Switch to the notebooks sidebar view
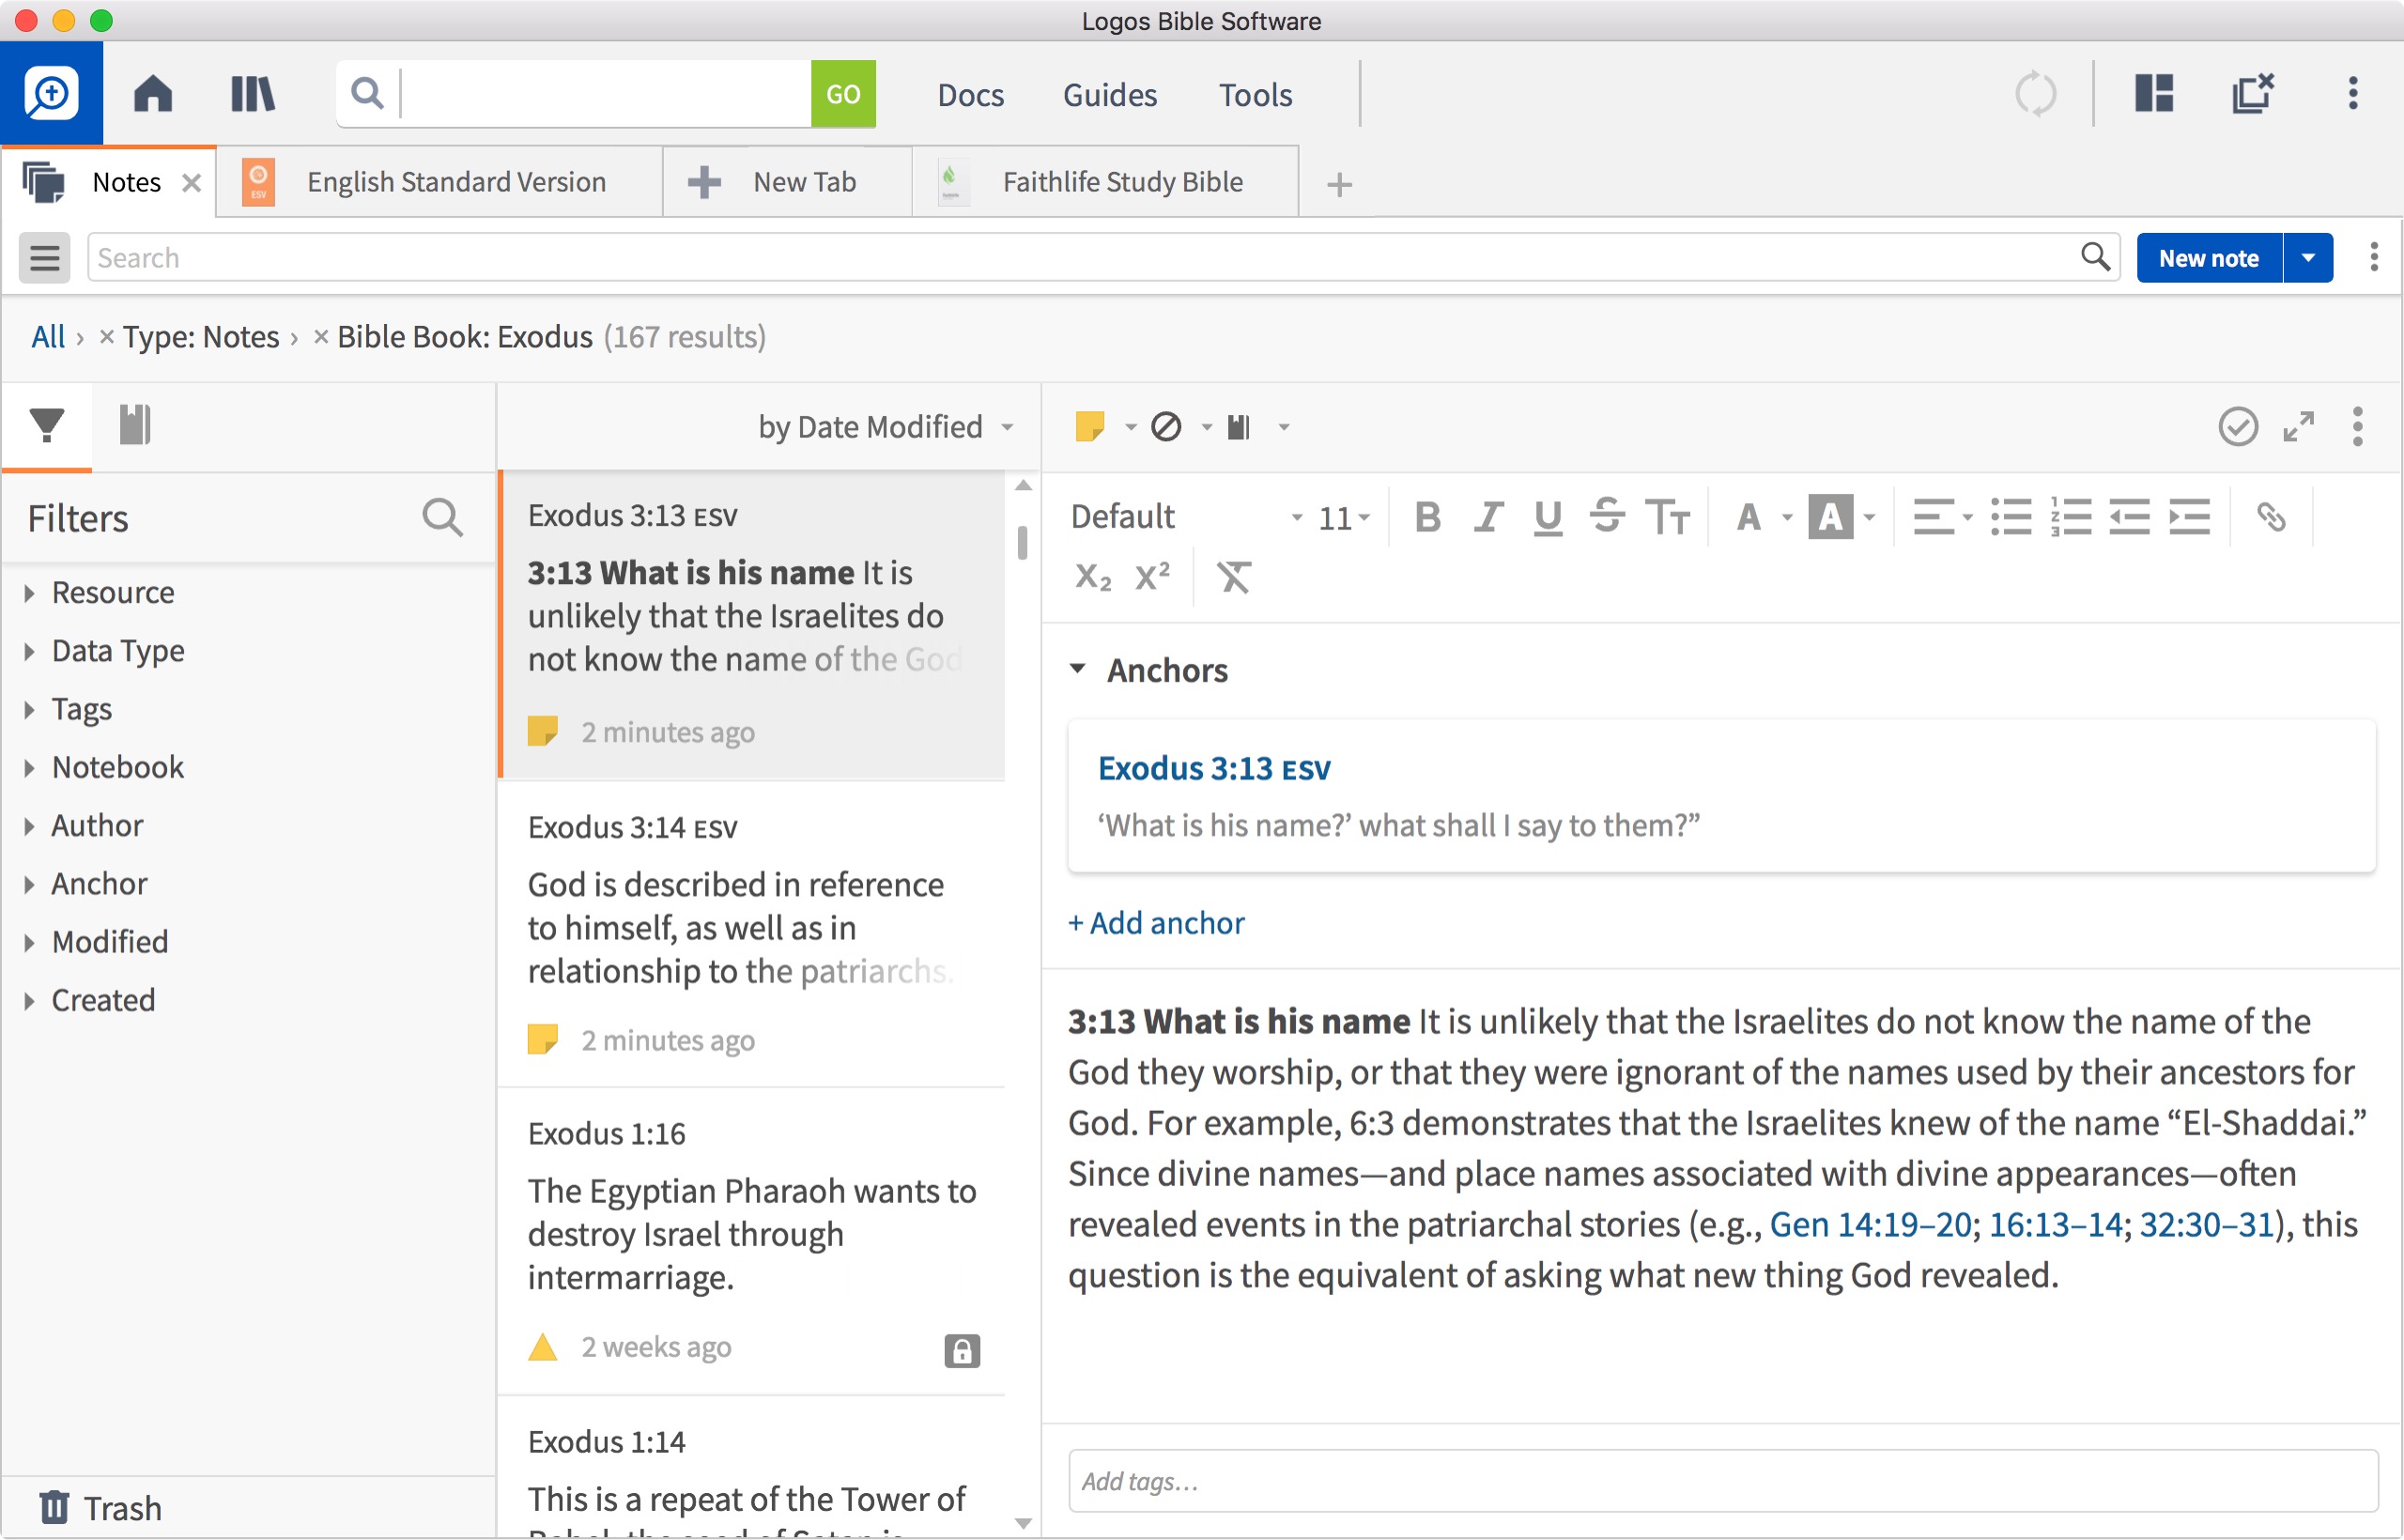The height and width of the screenshot is (1540, 2404). [134, 425]
